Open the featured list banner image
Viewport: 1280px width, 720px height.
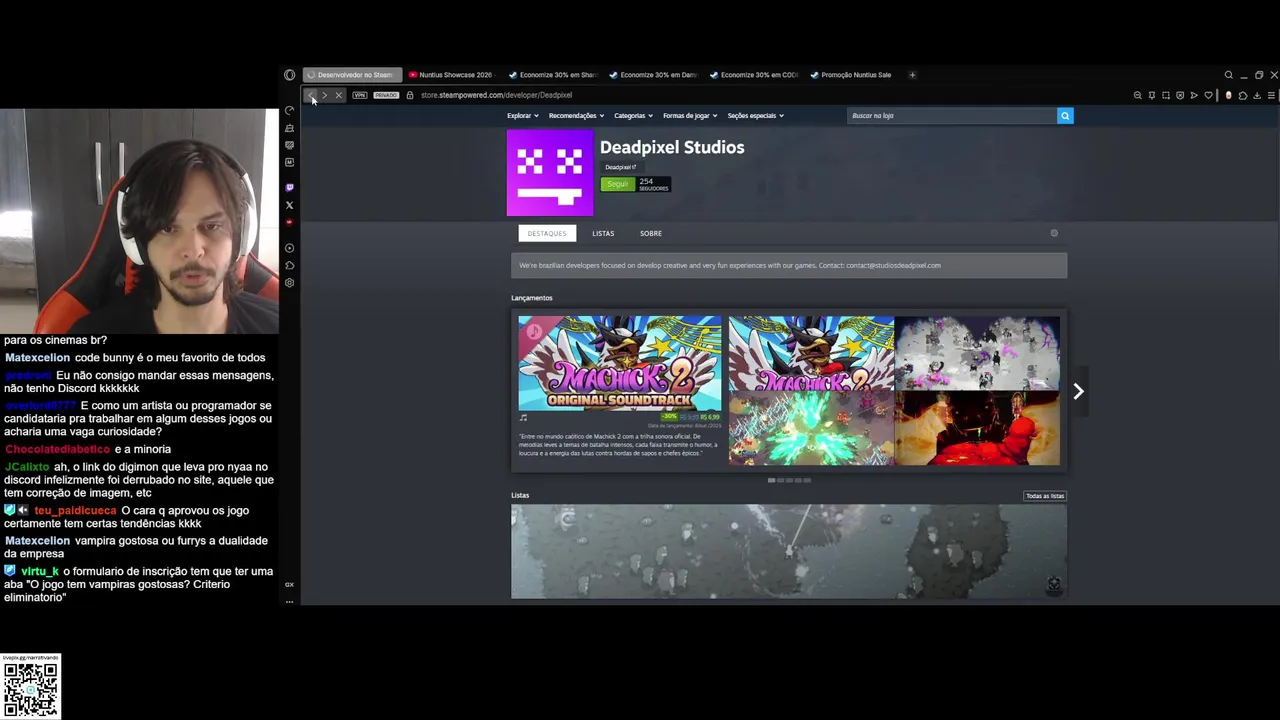click(x=789, y=551)
